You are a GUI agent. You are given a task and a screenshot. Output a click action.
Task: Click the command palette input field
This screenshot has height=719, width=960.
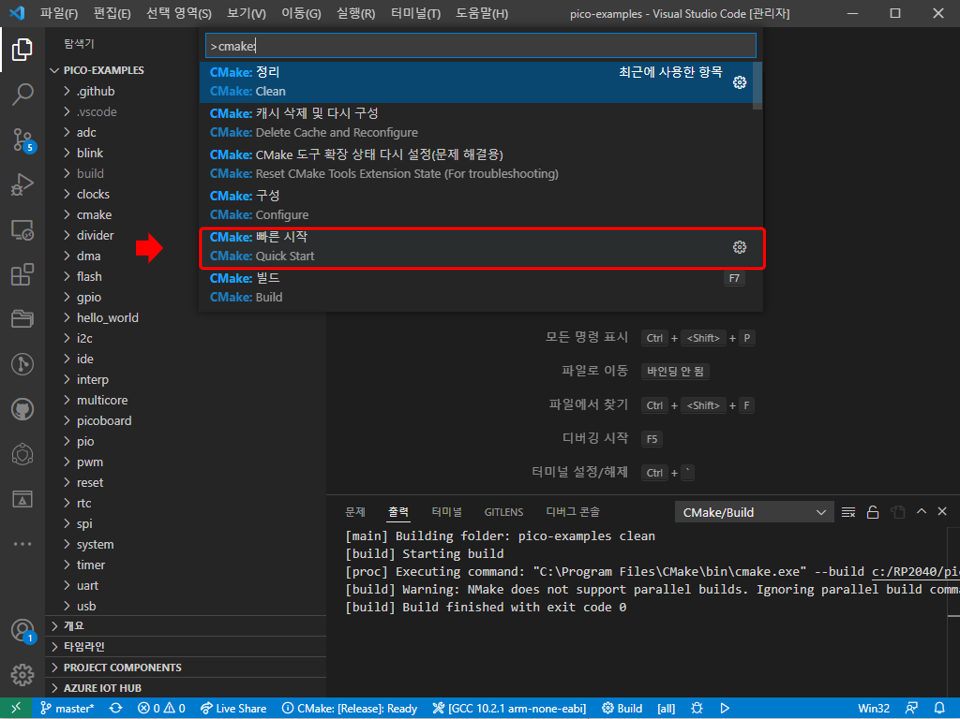pos(481,46)
